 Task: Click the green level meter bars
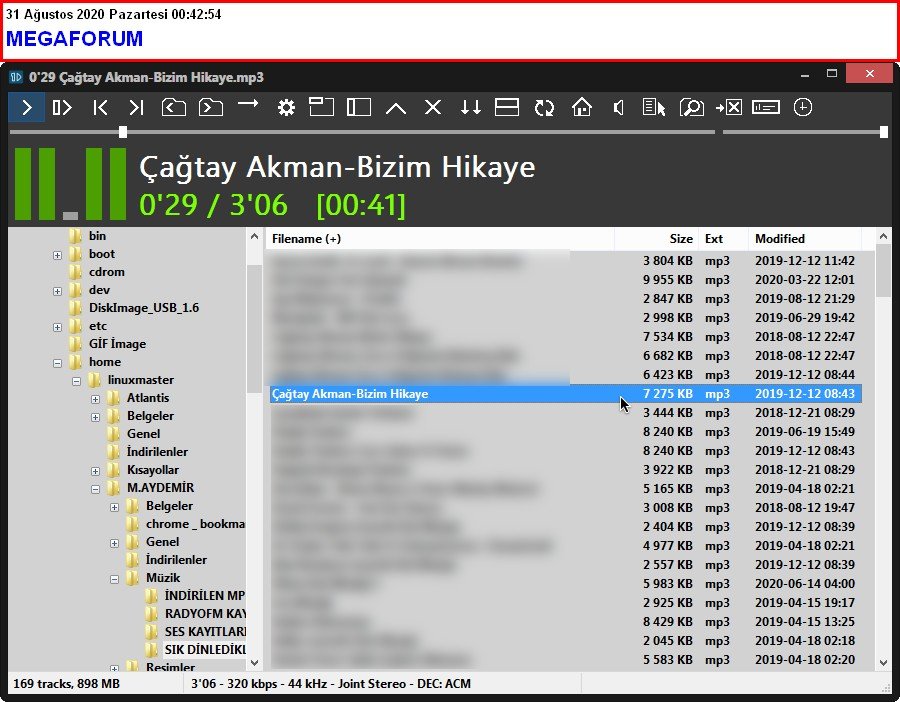click(70, 184)
